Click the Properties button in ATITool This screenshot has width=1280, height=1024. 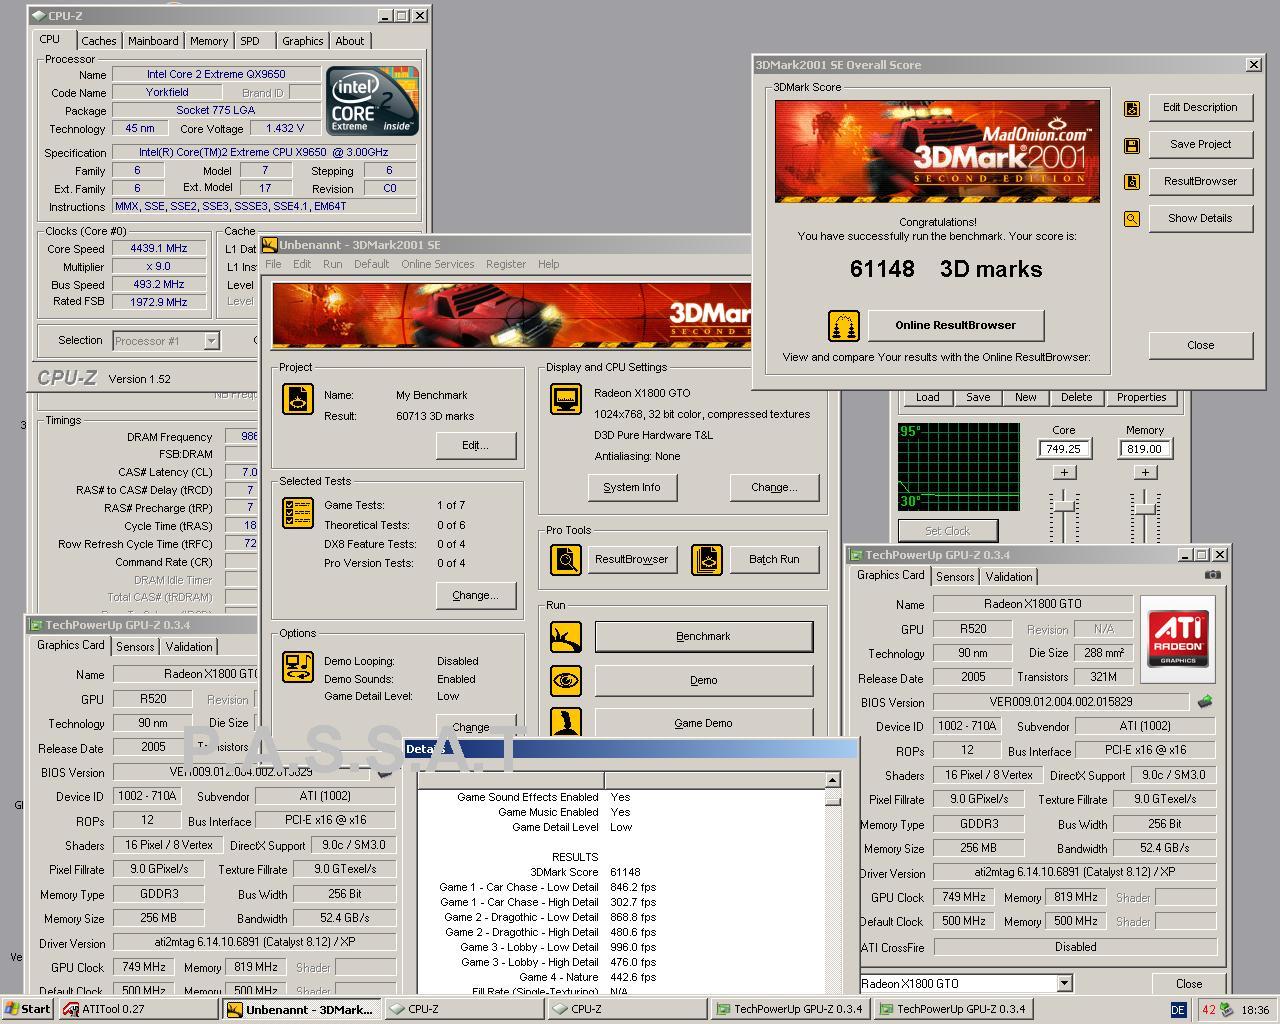point(1141,397)
